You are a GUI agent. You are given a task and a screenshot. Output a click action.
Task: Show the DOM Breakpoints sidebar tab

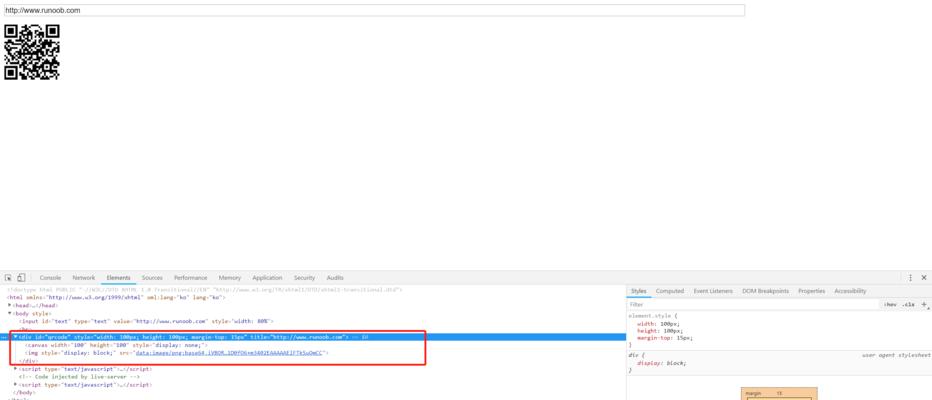pos(766,291)
